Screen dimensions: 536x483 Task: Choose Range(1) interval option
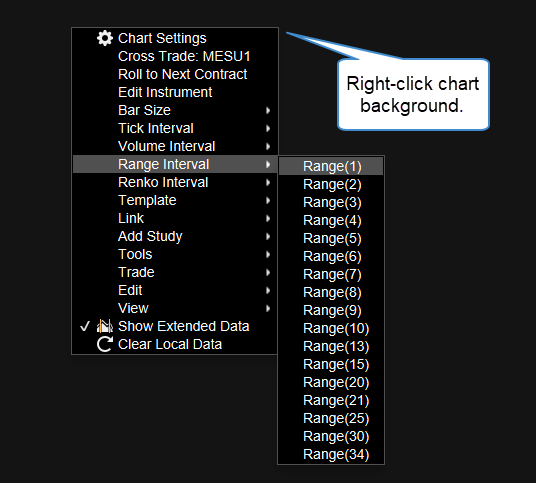click(x=331, y=166)
